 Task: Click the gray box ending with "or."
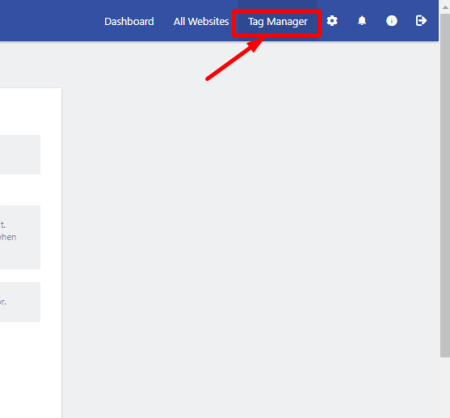[20, 302]
